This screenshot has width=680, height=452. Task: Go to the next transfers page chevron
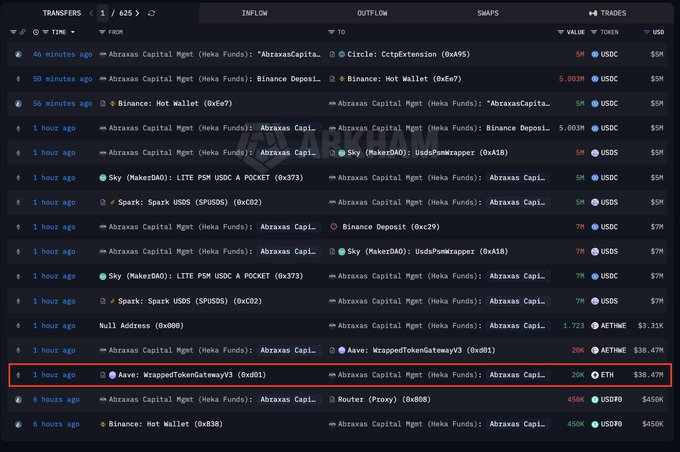tap(137, 13)
